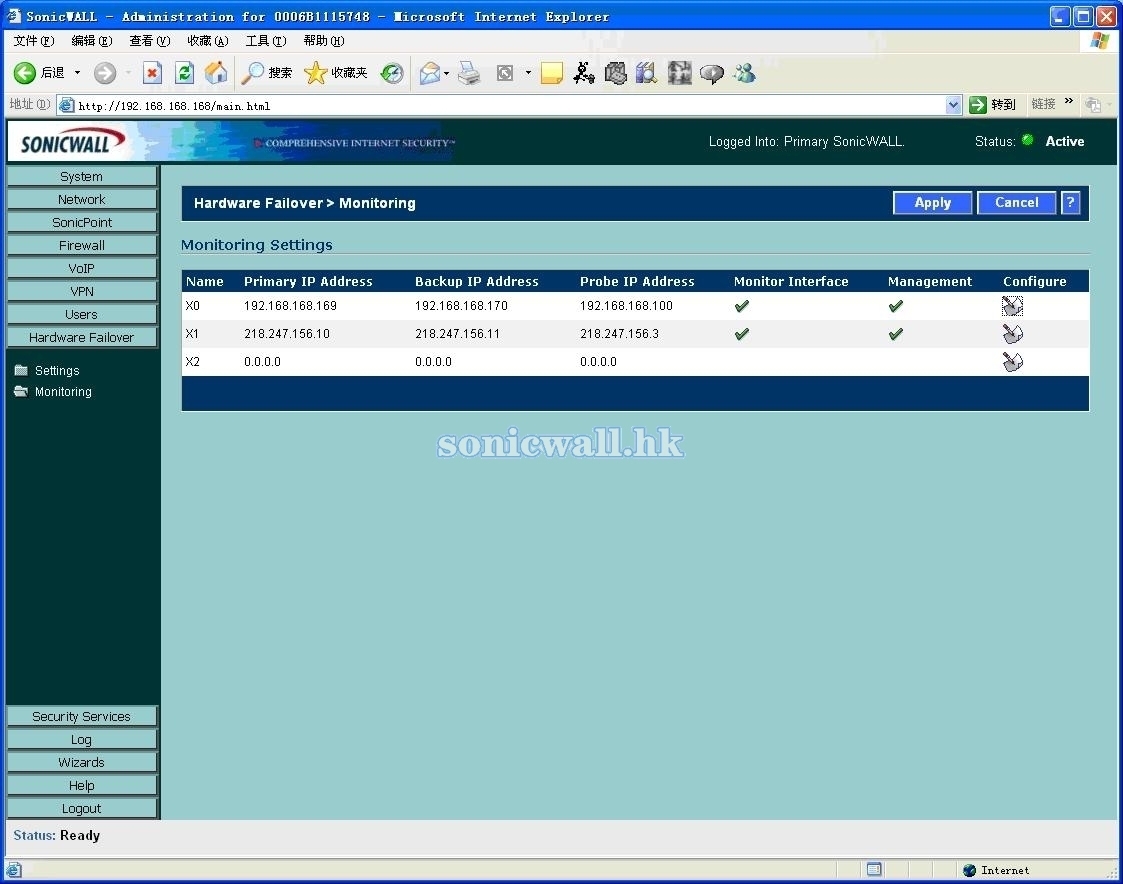The width and height of the screenshot is (1123, 884).
Task: Open the Help navigation button in sidebar
Action: pyautogui.click(x=82, y=785)
